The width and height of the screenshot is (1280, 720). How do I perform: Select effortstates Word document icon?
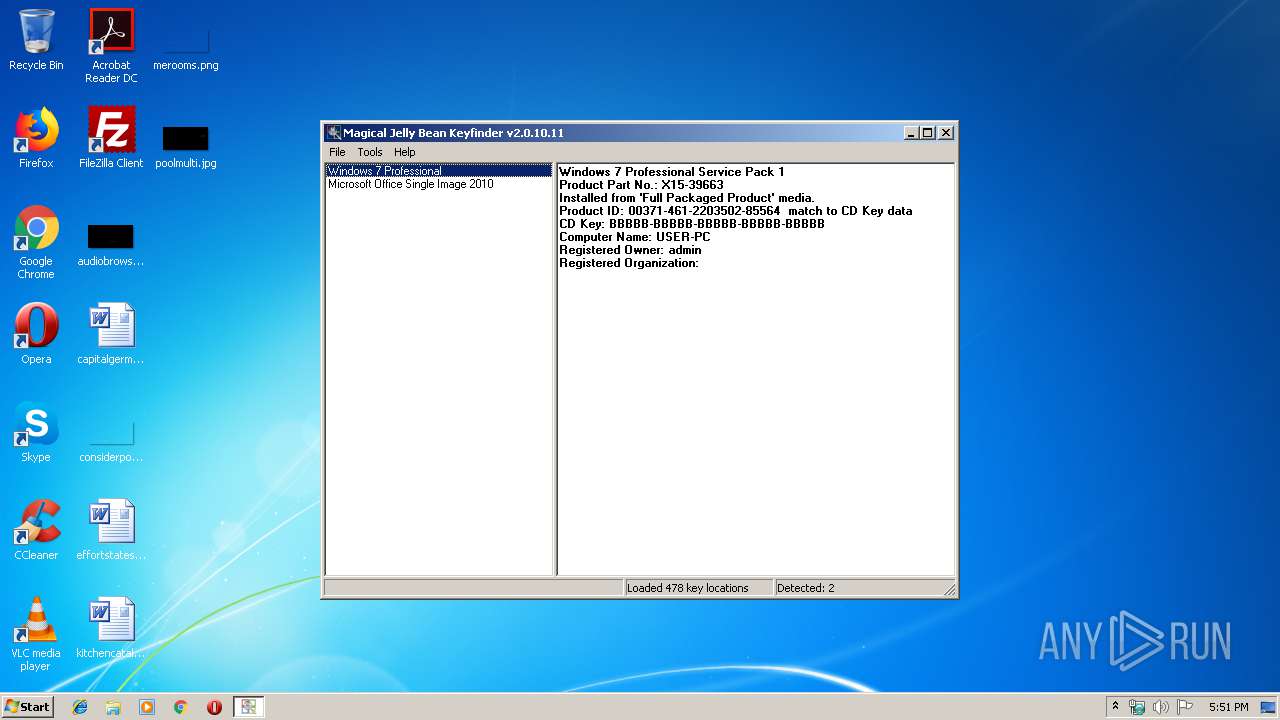[111, 530]
